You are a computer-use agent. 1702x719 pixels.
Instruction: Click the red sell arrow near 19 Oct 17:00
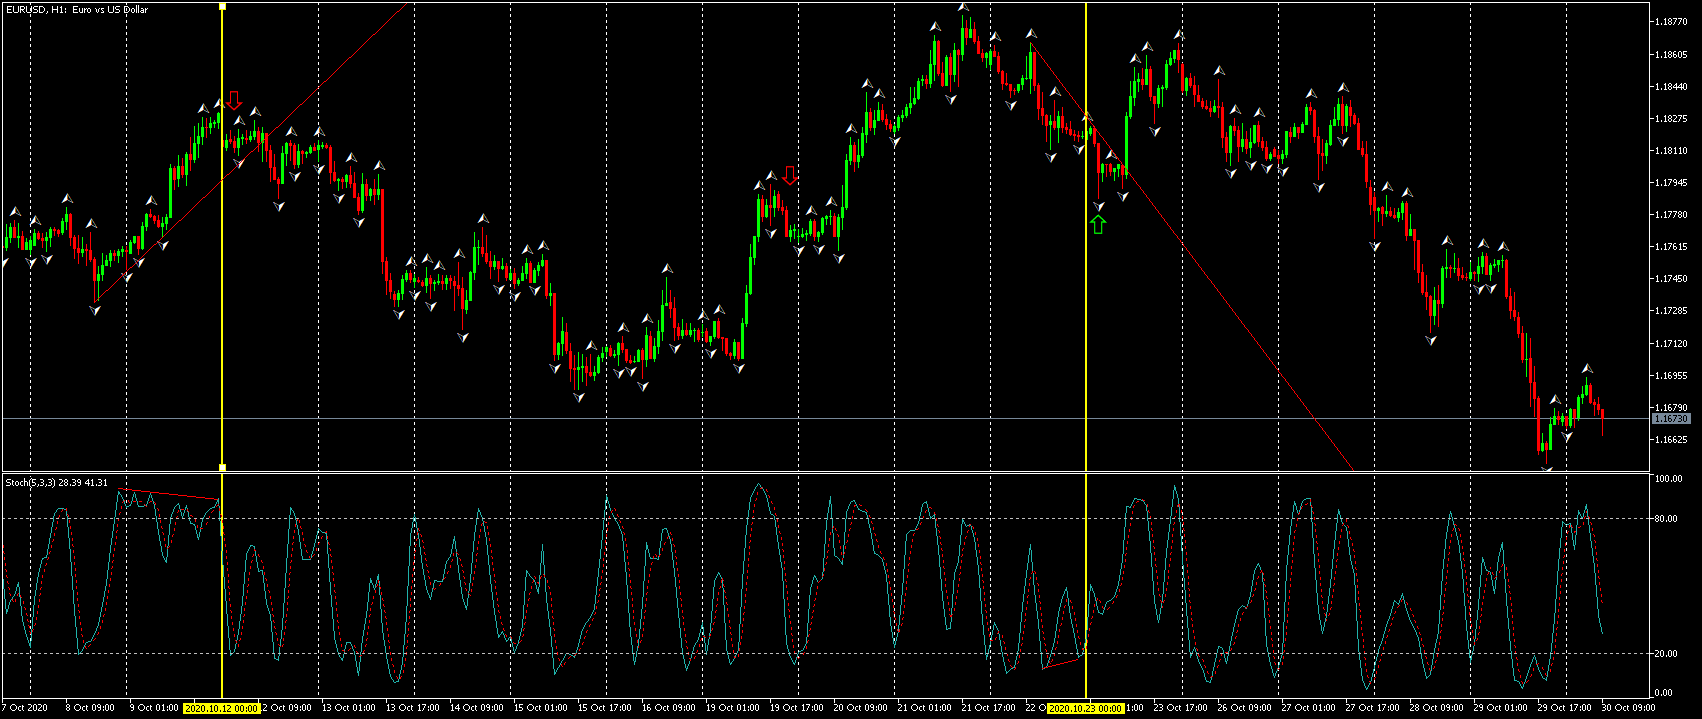[x=790, y=176]
